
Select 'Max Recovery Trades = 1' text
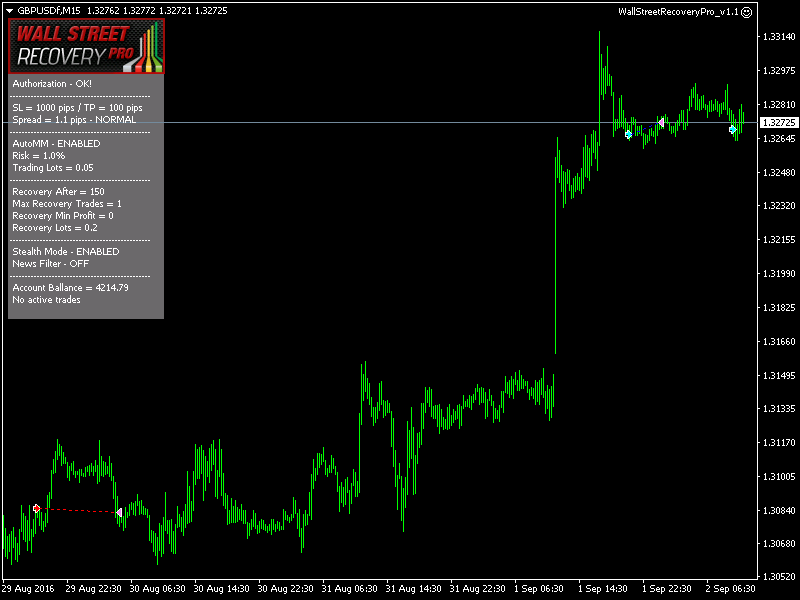point(67,204)
